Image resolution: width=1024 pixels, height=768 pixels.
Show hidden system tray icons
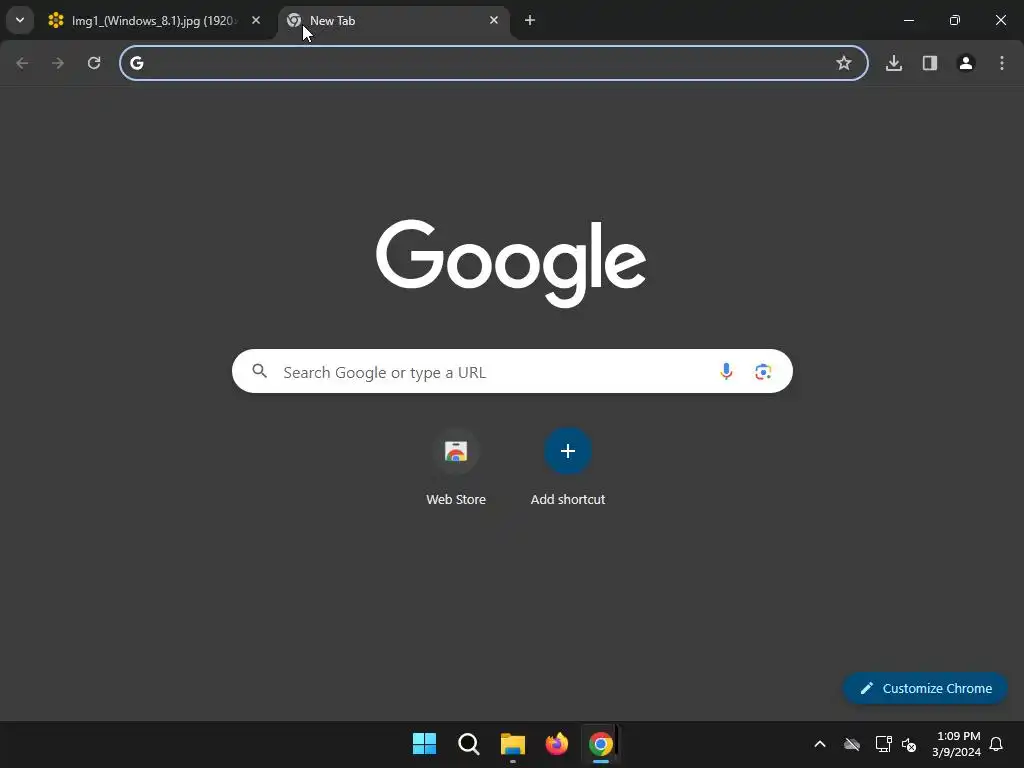click(x=820, y=744)
